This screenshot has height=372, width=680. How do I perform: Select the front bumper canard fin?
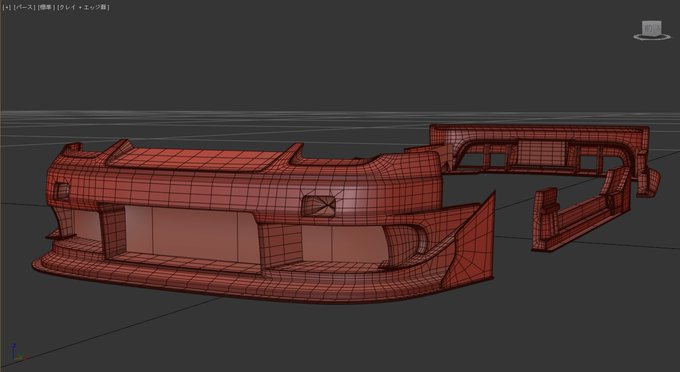coord(475,243)
